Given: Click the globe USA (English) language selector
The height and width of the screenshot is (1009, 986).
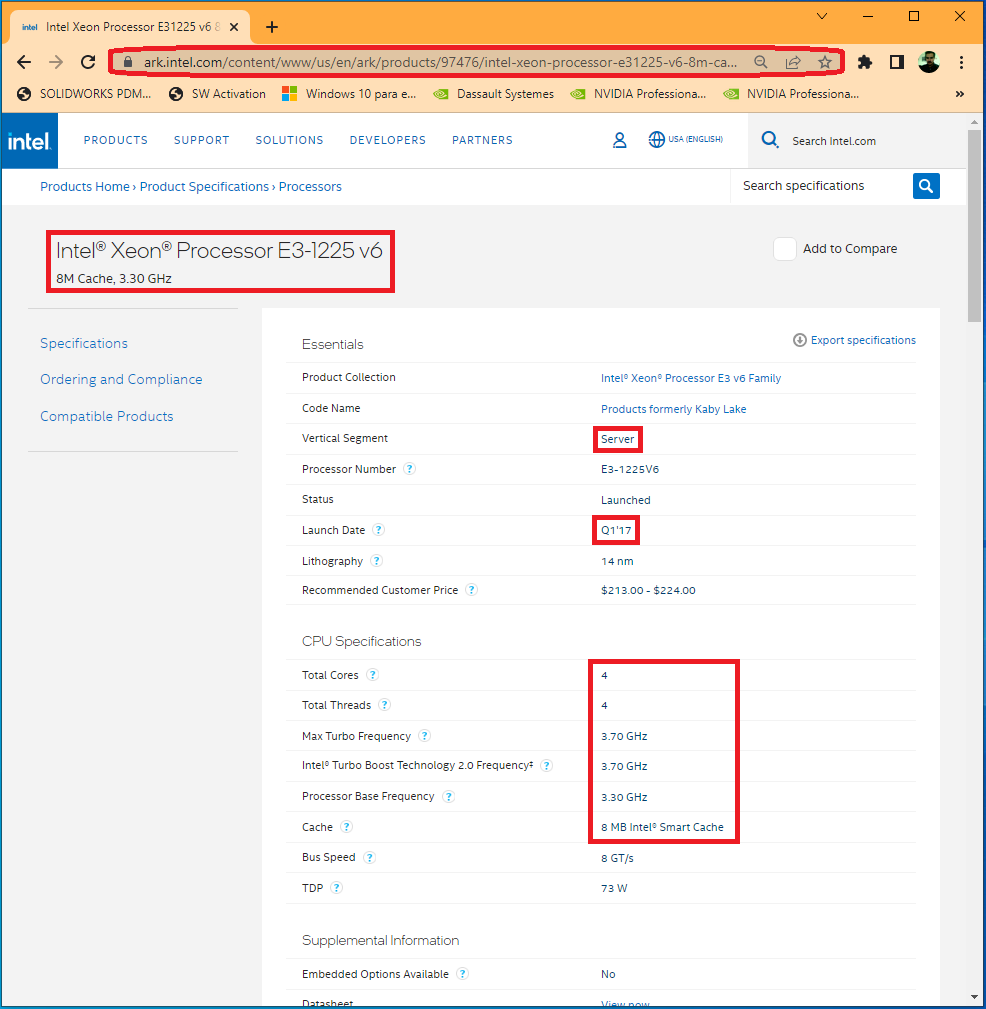Looking at the screenshot, I should (x=685, y=139).
